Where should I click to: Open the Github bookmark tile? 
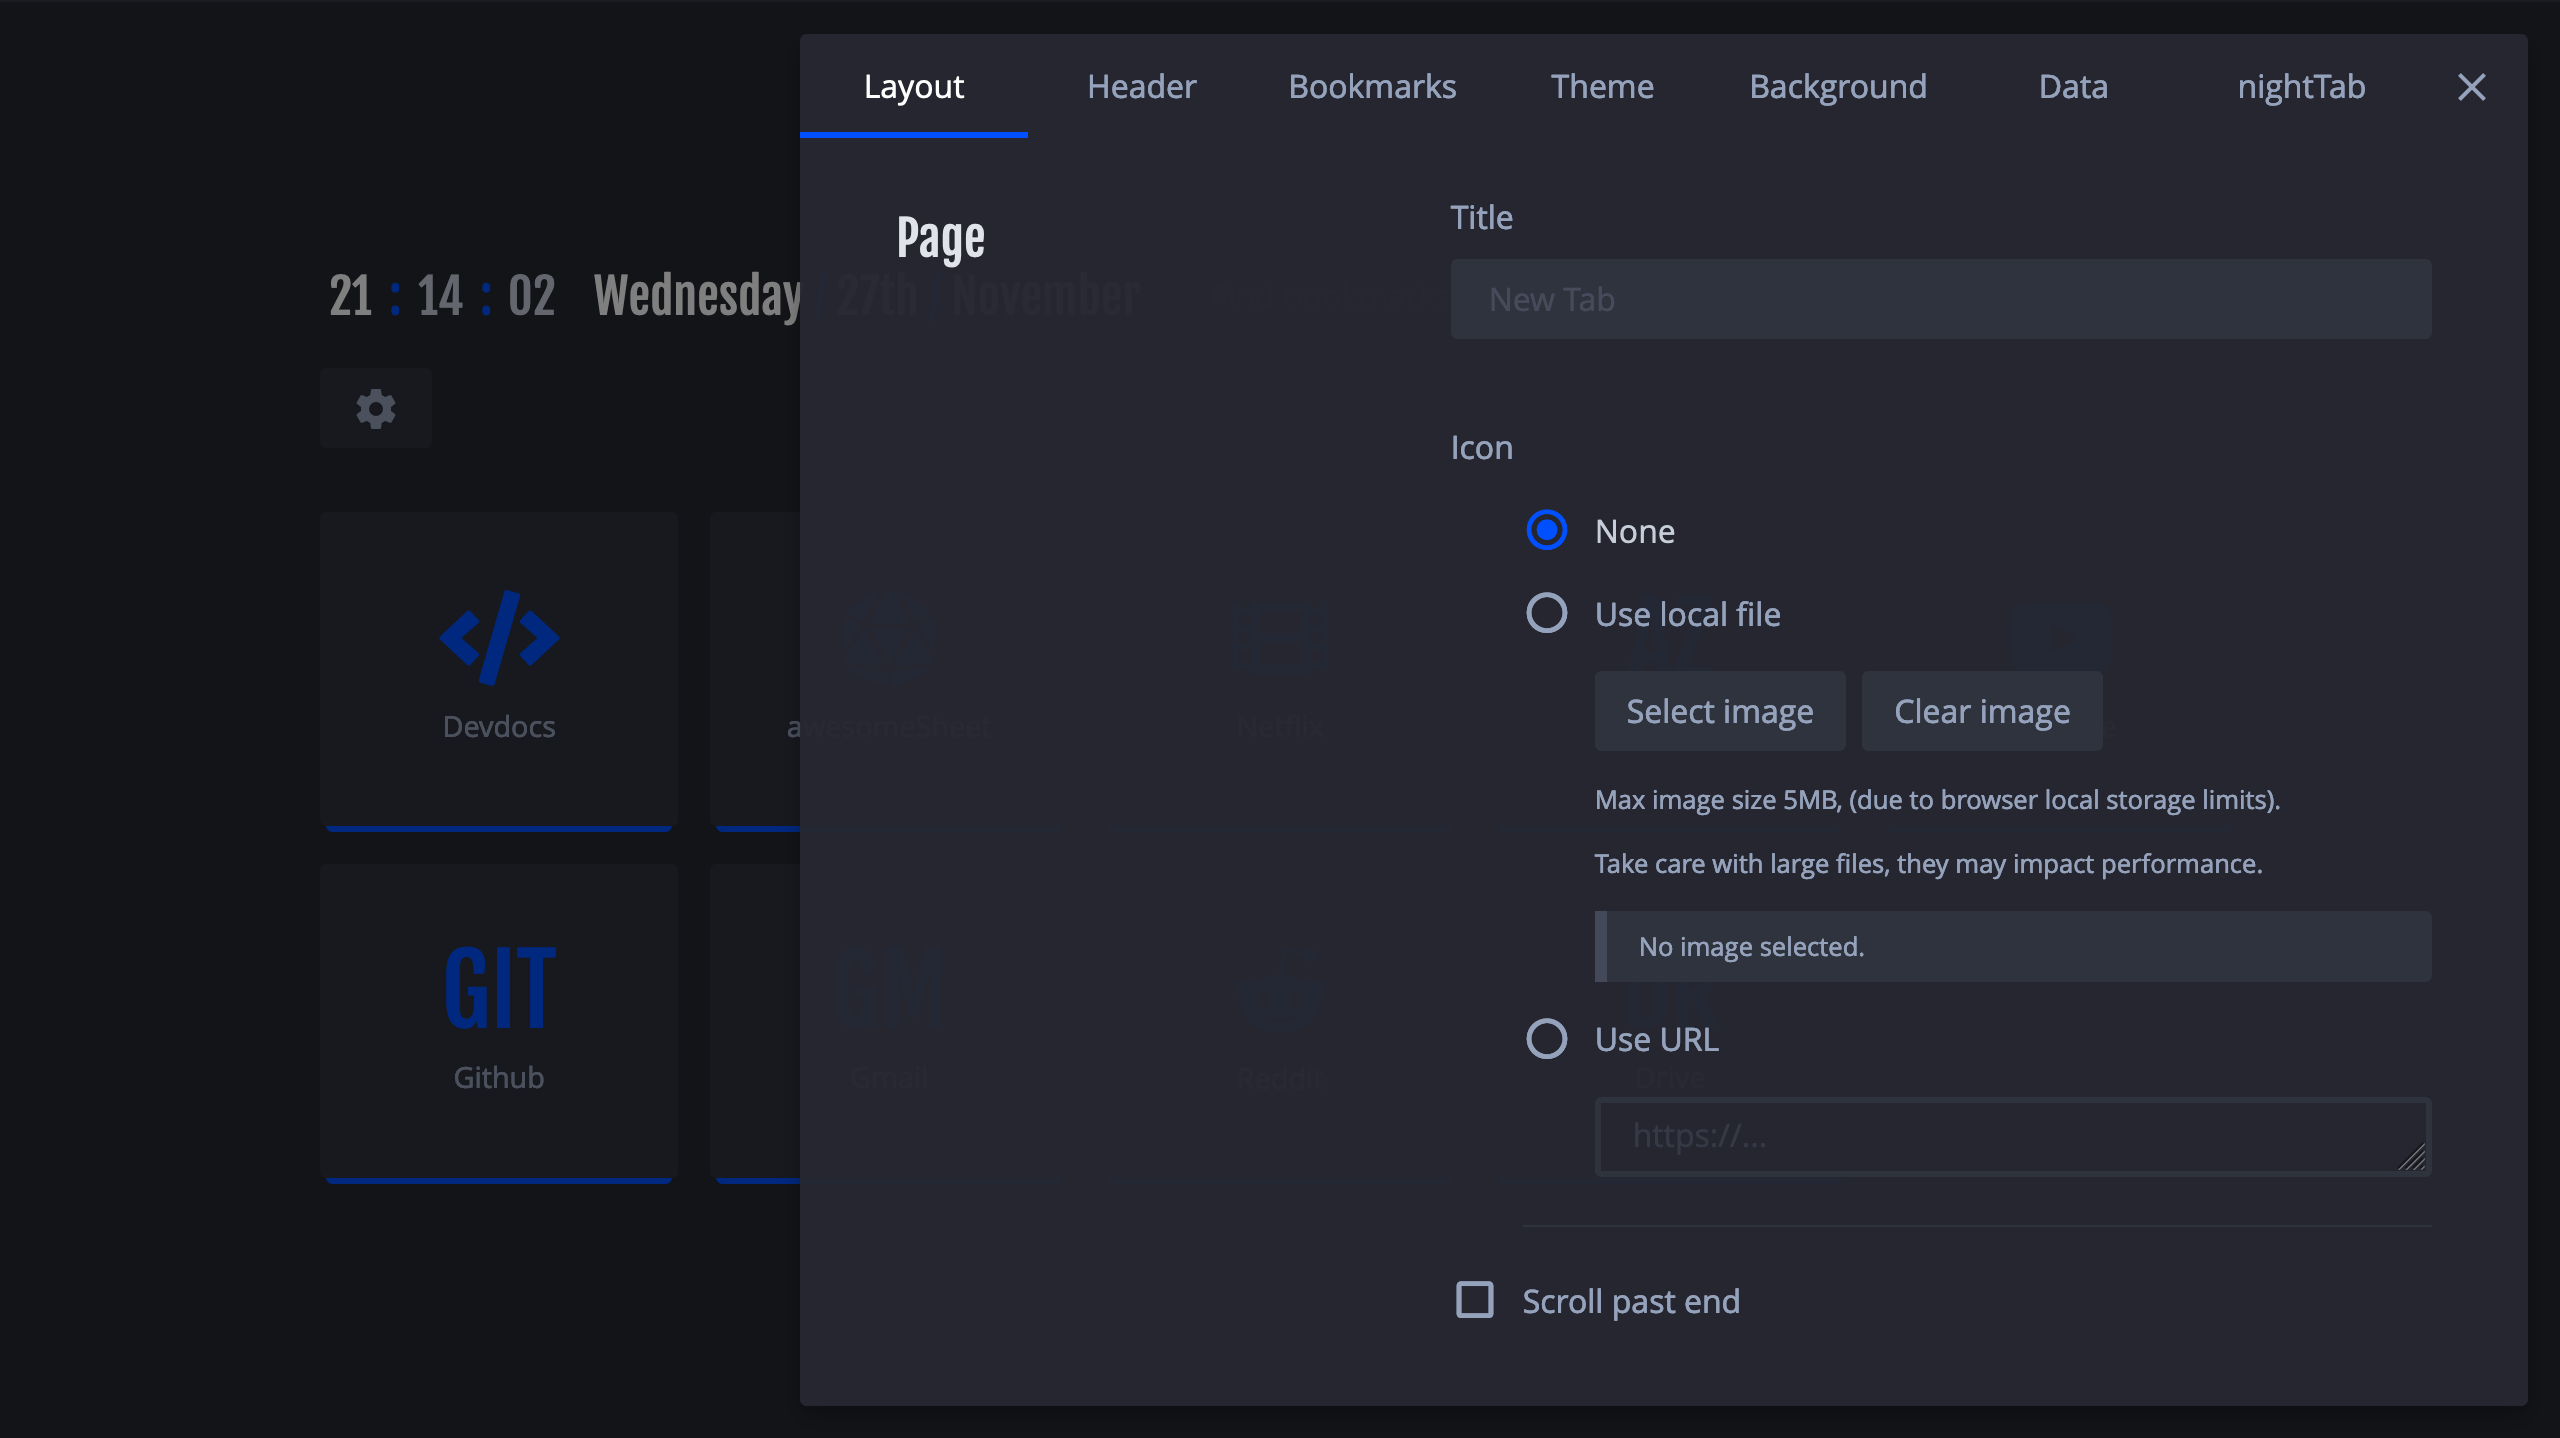[x=499, y=1023]
